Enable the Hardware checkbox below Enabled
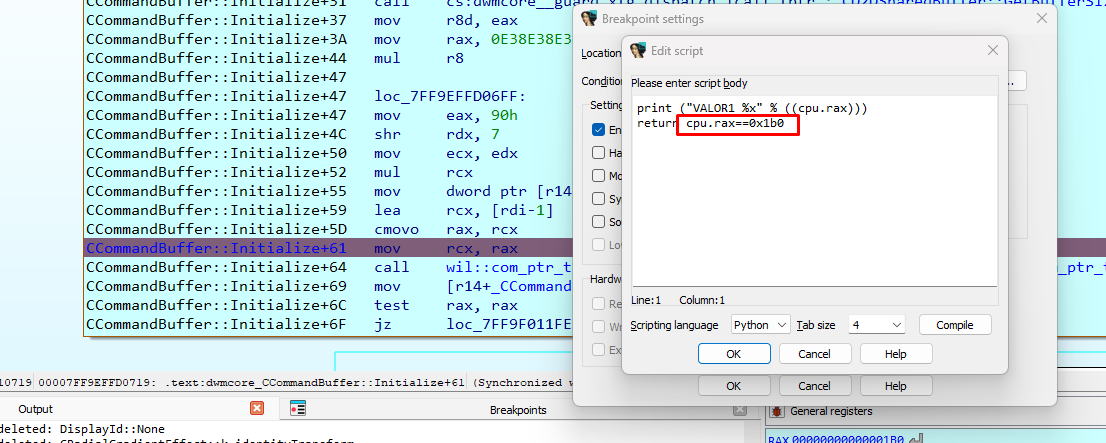This screenshot has width=1106, height=443. point(598,152)
